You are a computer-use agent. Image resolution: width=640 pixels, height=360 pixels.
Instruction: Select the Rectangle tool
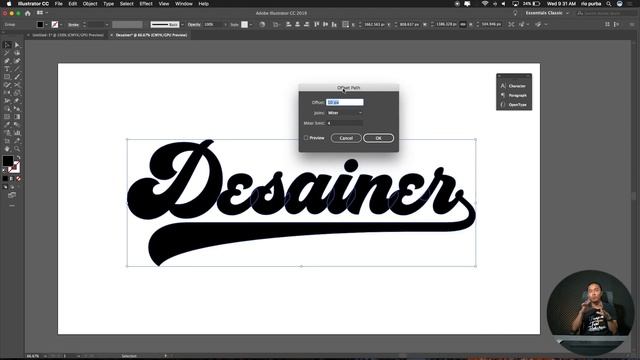(x=7, y=77)
